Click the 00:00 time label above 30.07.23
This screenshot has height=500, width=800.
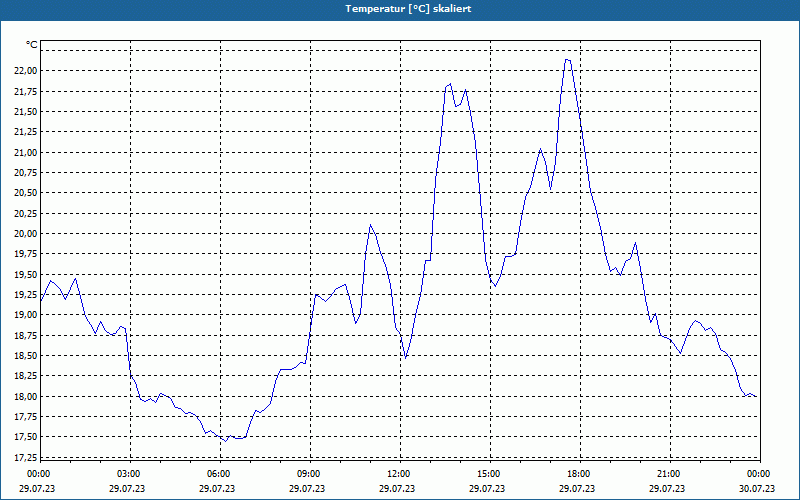point(759,474)
